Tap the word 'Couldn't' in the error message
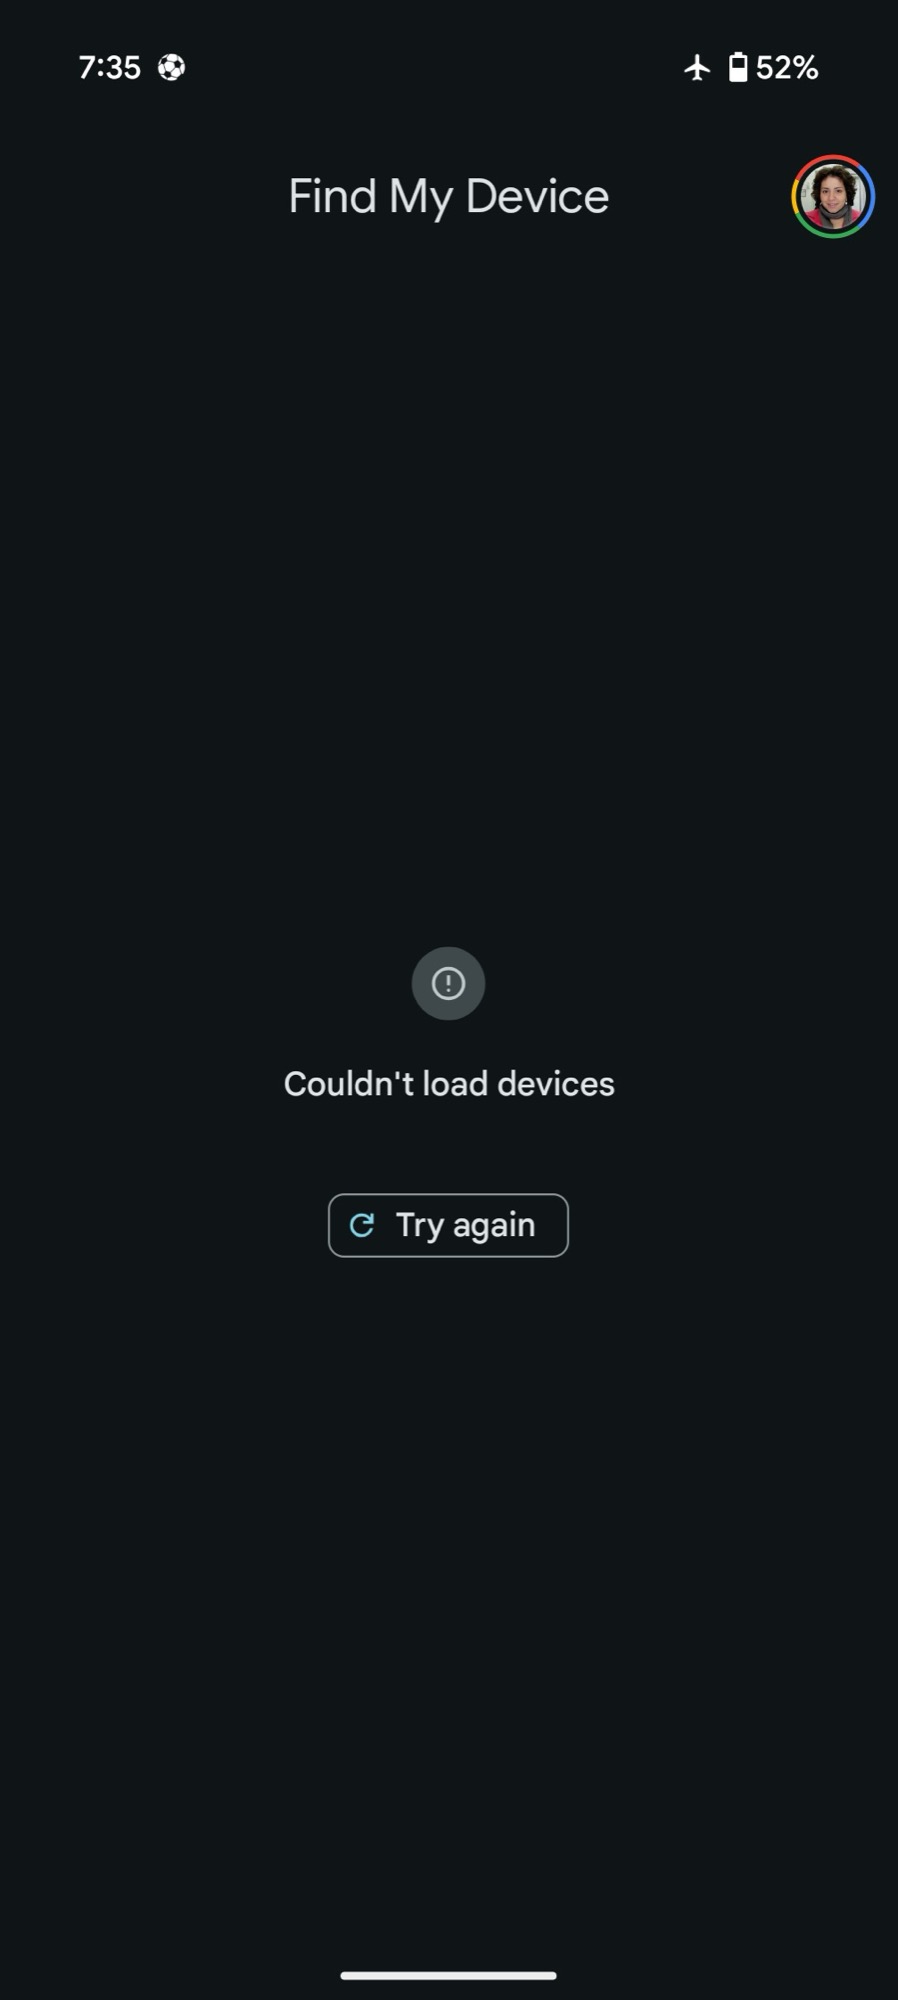The height and width of the screenshot is (2000, 898). coord(348,1084)
